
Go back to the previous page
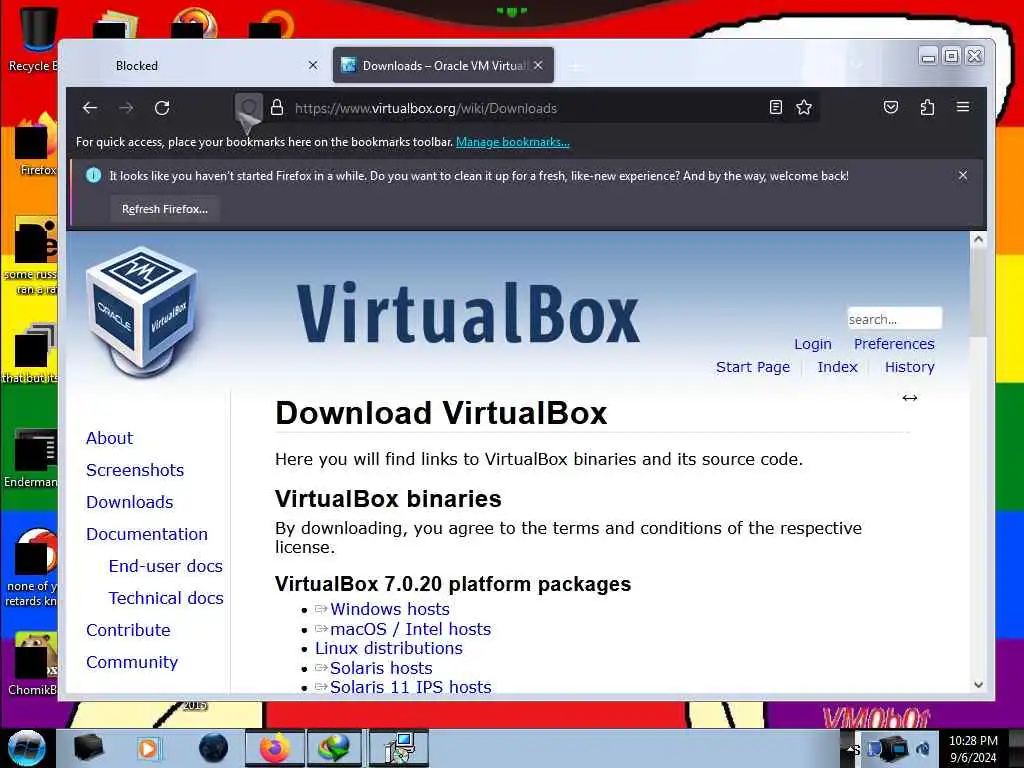90,108
